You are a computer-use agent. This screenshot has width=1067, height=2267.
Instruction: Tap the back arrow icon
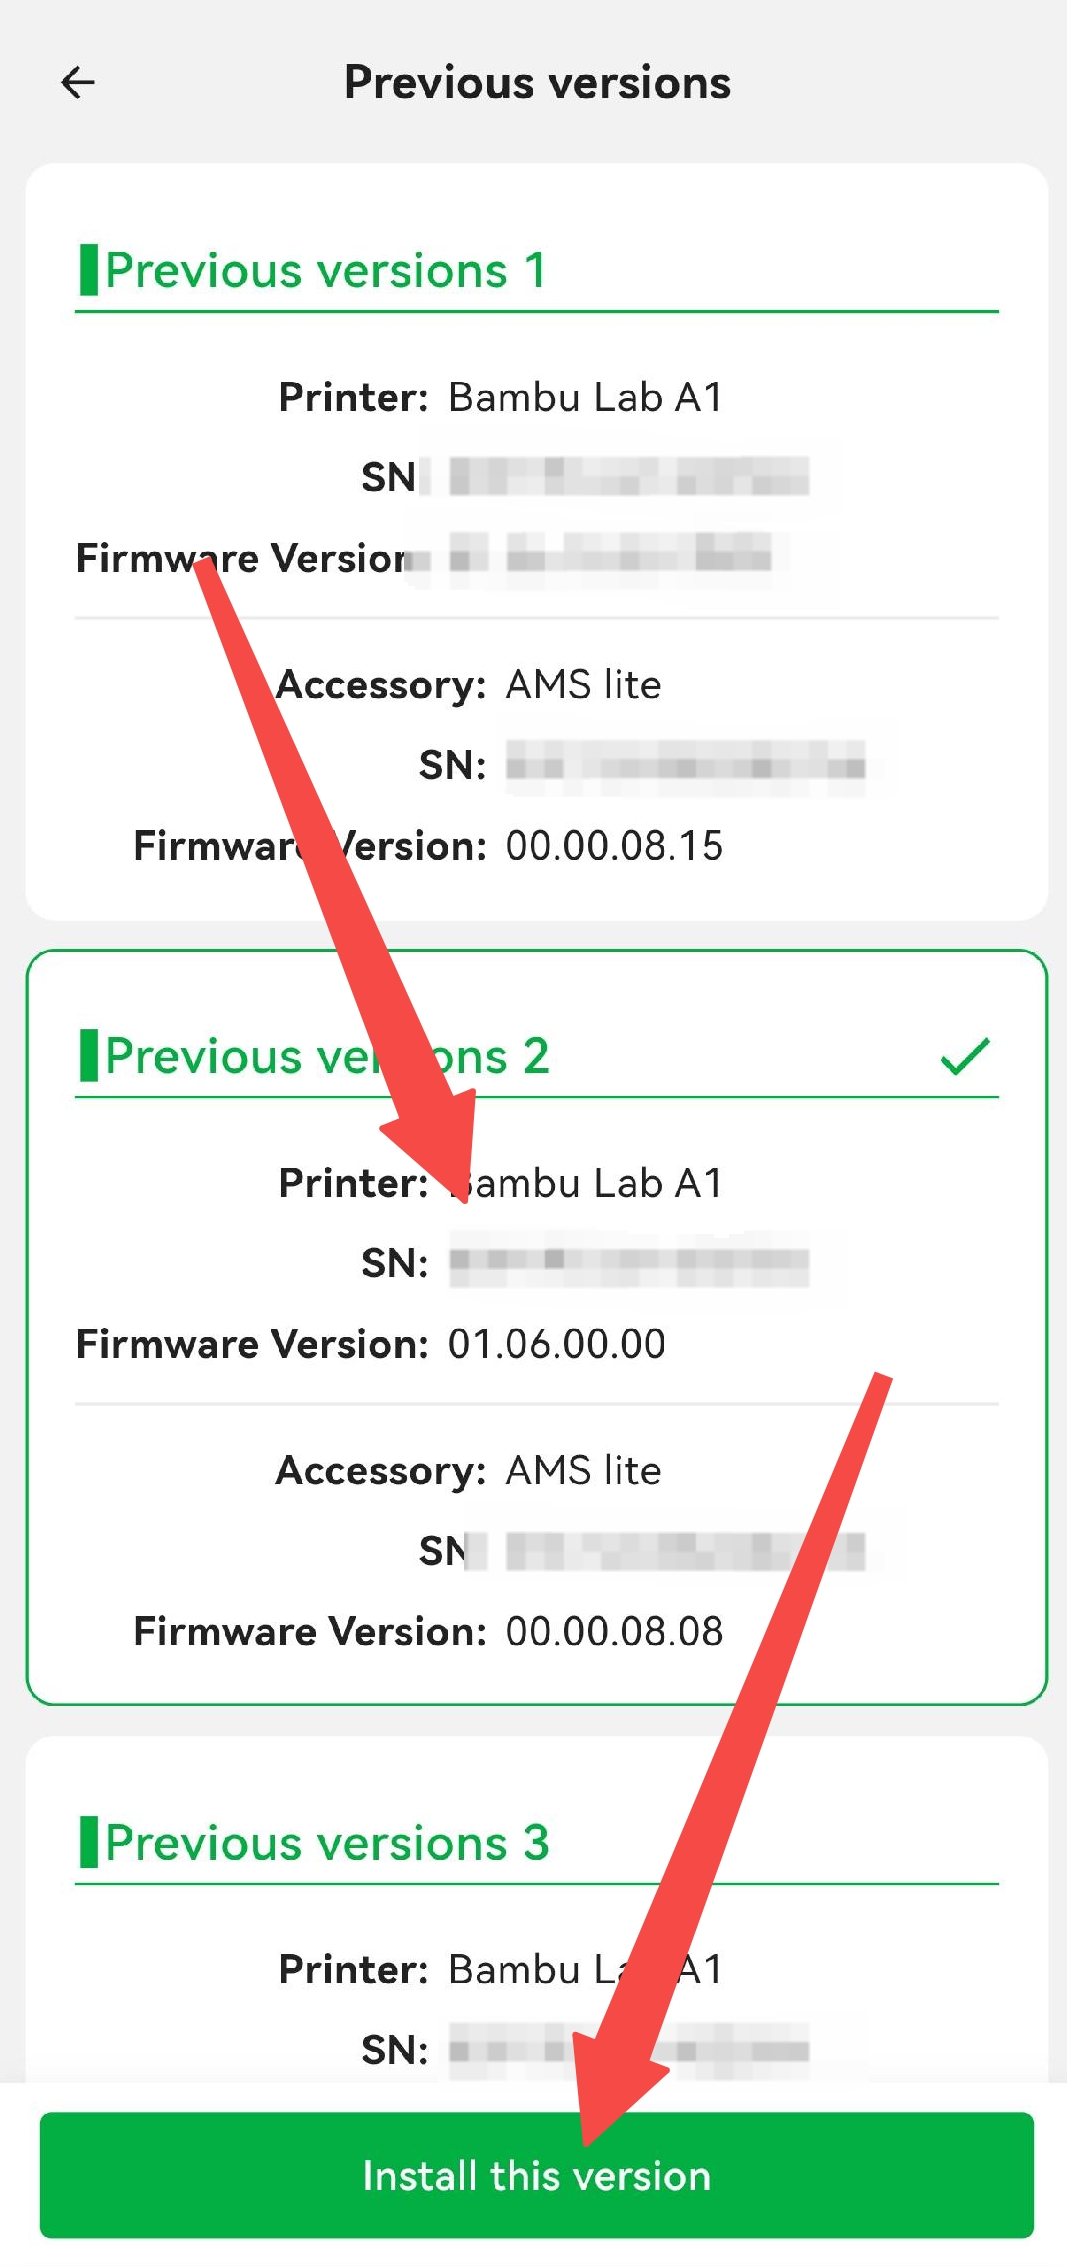pyautogui.click(x=78, y=82)
